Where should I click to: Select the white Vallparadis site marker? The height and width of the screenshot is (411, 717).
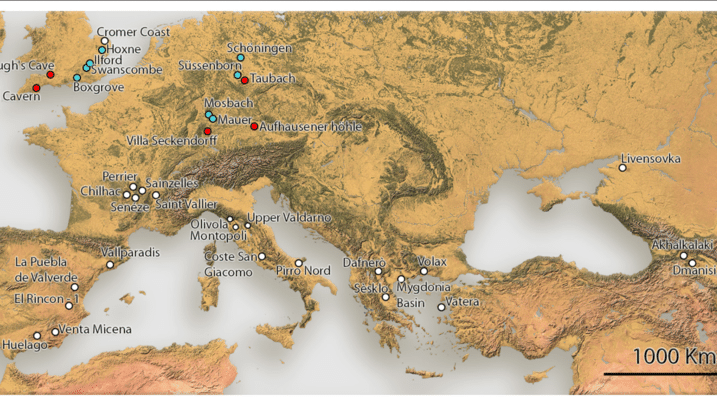pyautogui.click(x=111, y=264)
